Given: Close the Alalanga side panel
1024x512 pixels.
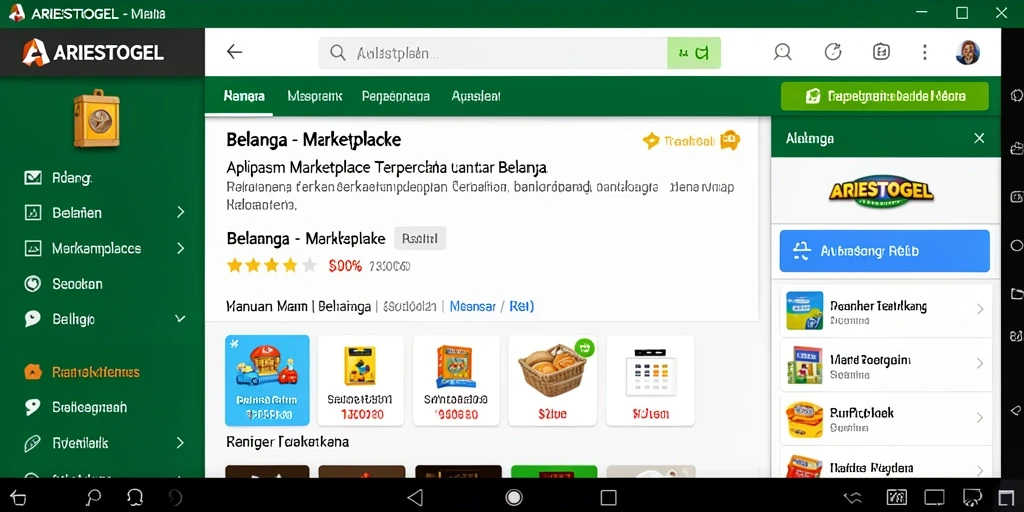Looking at the screenshot, I should coord(979,138).
